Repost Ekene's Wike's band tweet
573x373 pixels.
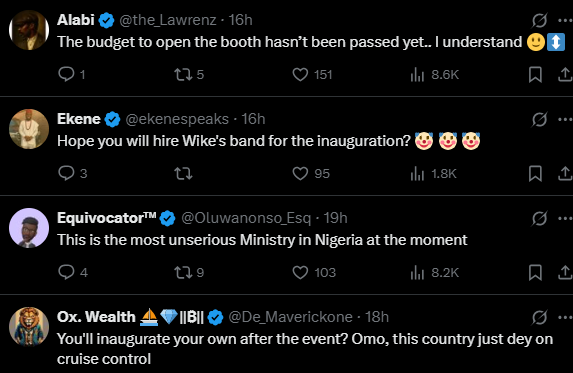pyautogui.click(x=183, y=174)
